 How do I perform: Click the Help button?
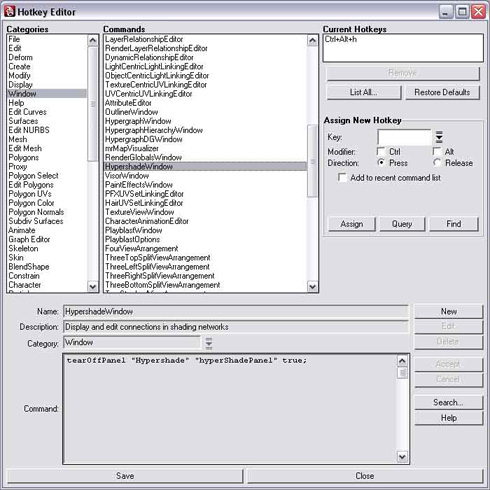pos(449,418)
